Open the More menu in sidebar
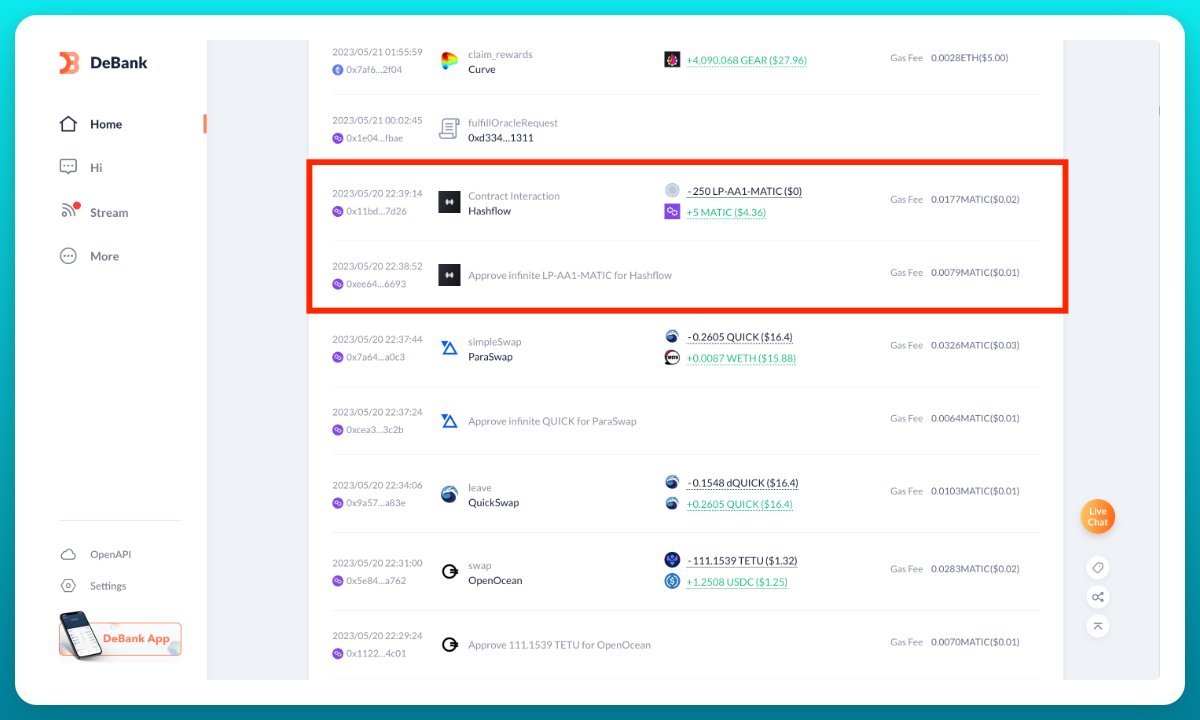Screen dimensions: 1200x720 click(x=104, y=256)
